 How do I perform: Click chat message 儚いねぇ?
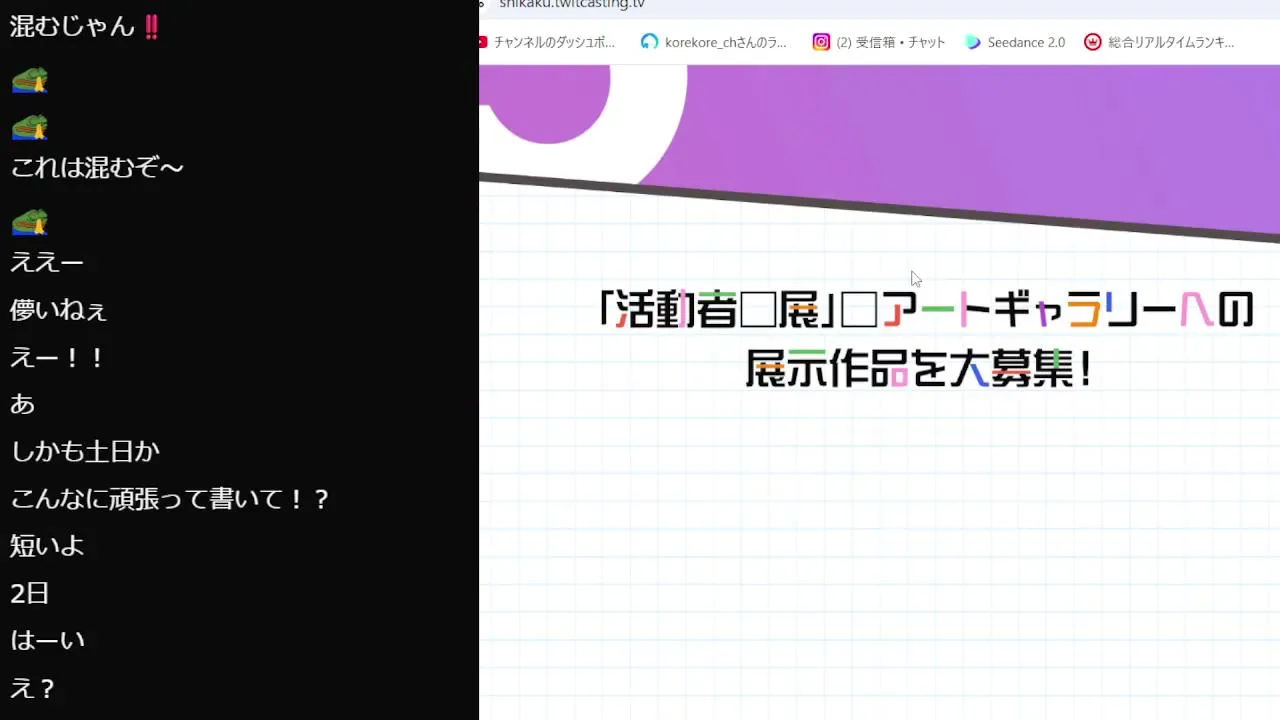coord(59,310)
